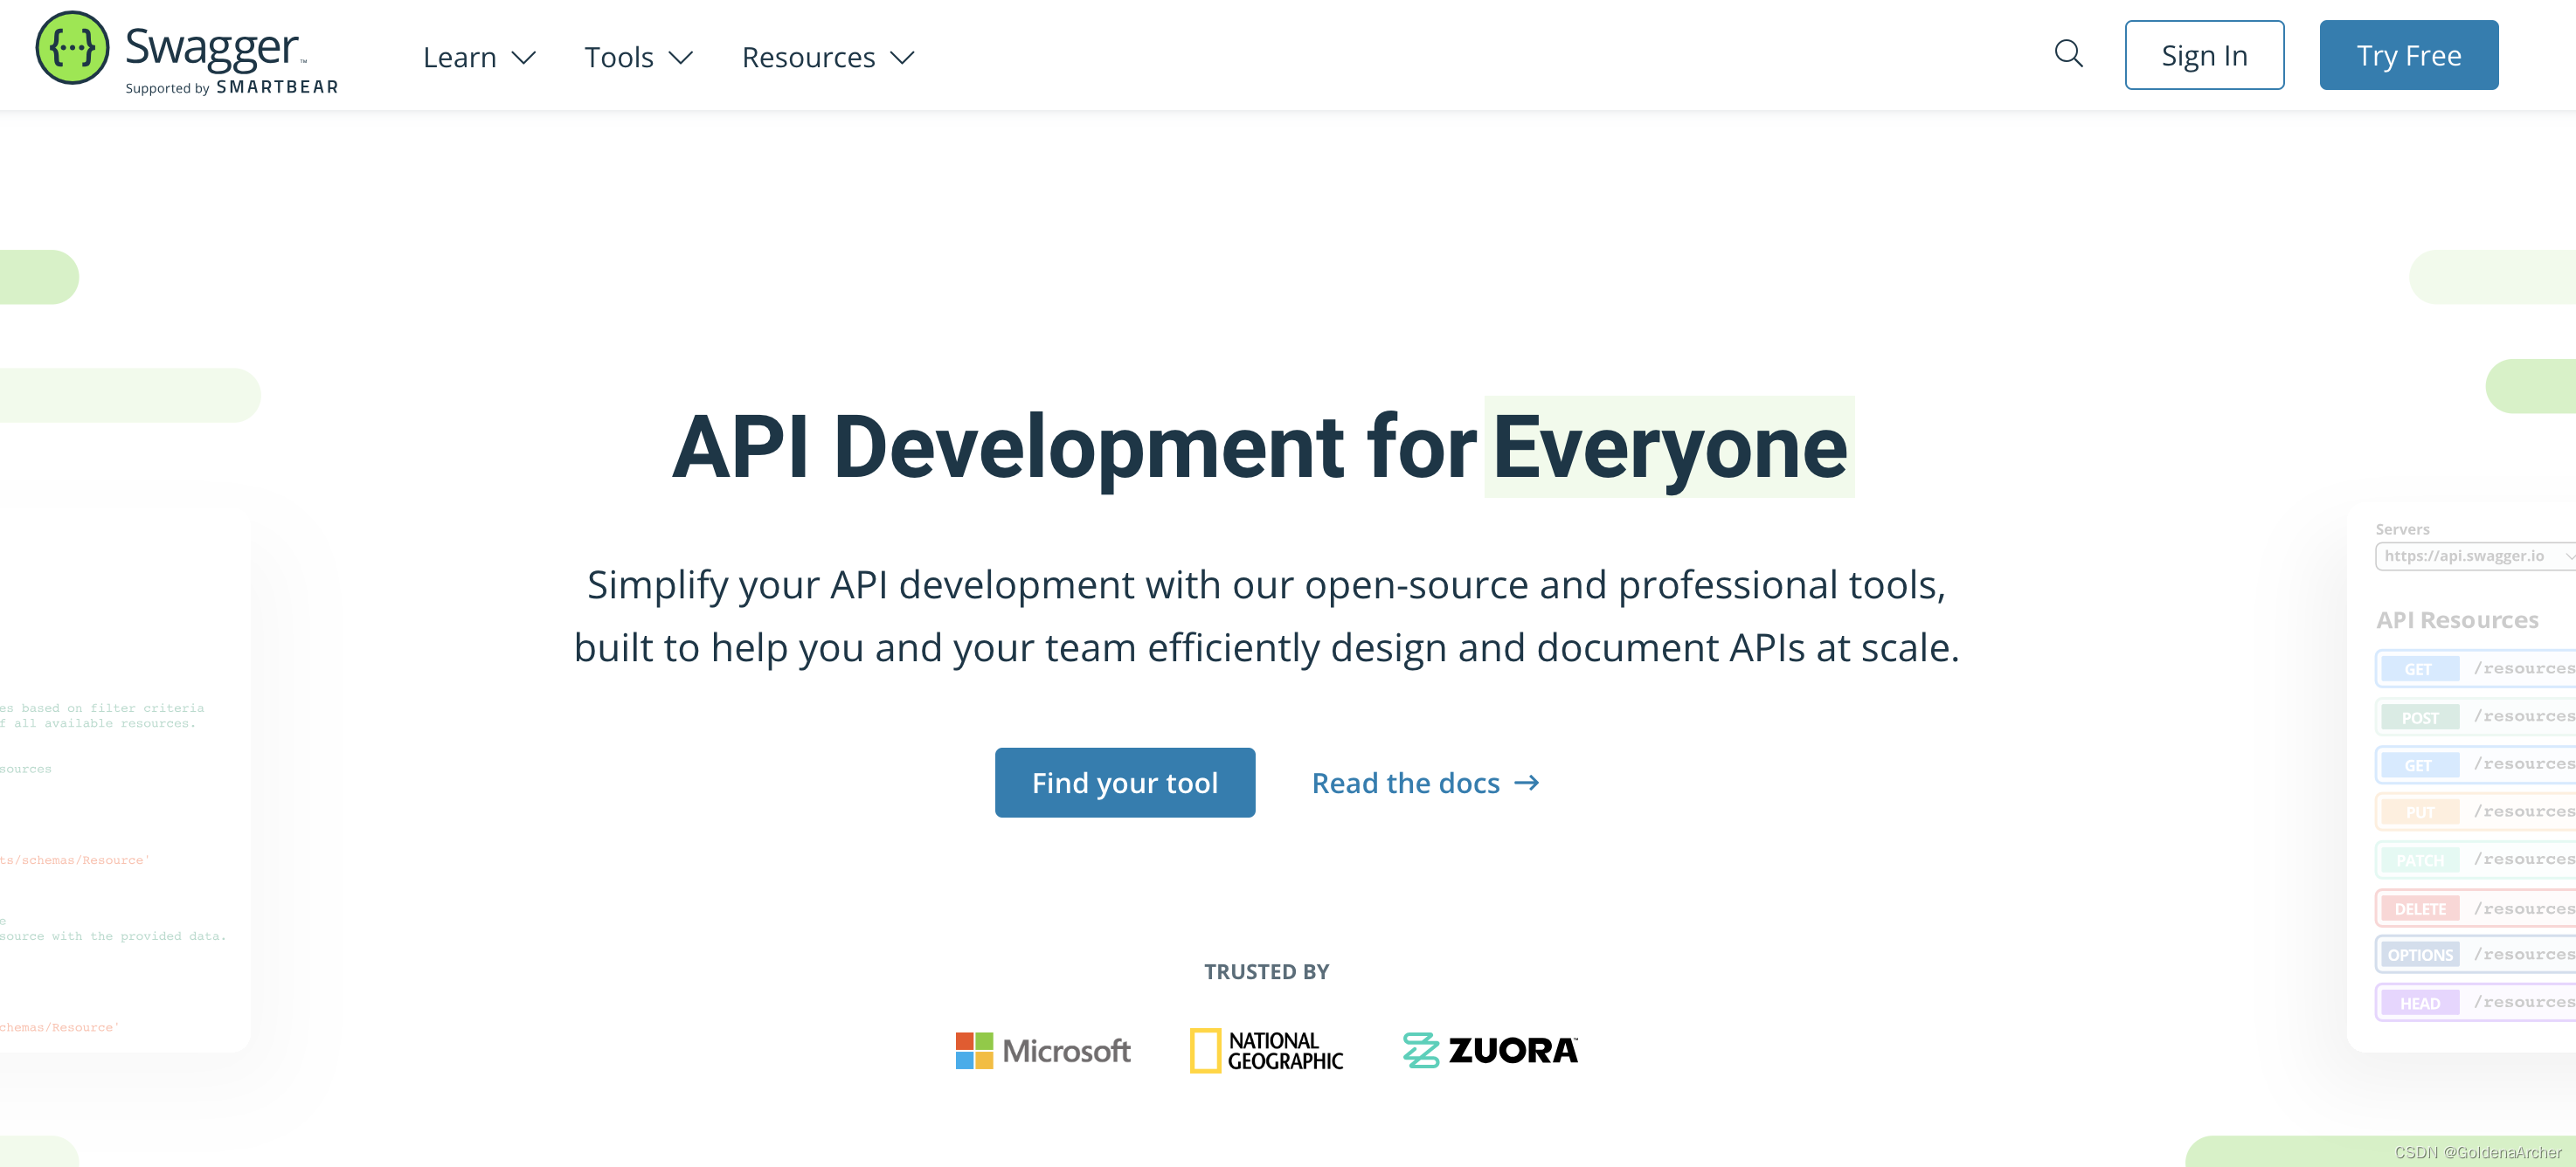Select the PATCH /resources row
The width and height of the screenshot is (2576, 1167).
[x=2475, y=860]
